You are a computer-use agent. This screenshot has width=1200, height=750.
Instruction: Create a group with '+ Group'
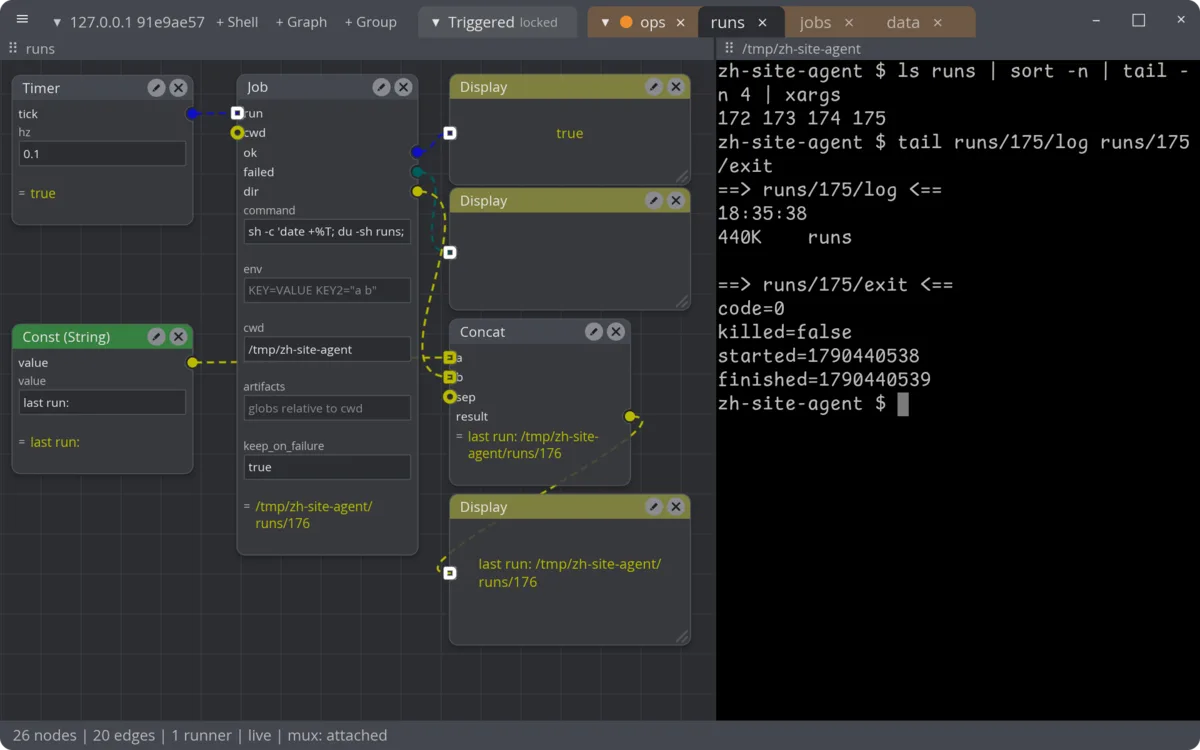[370, 22]
